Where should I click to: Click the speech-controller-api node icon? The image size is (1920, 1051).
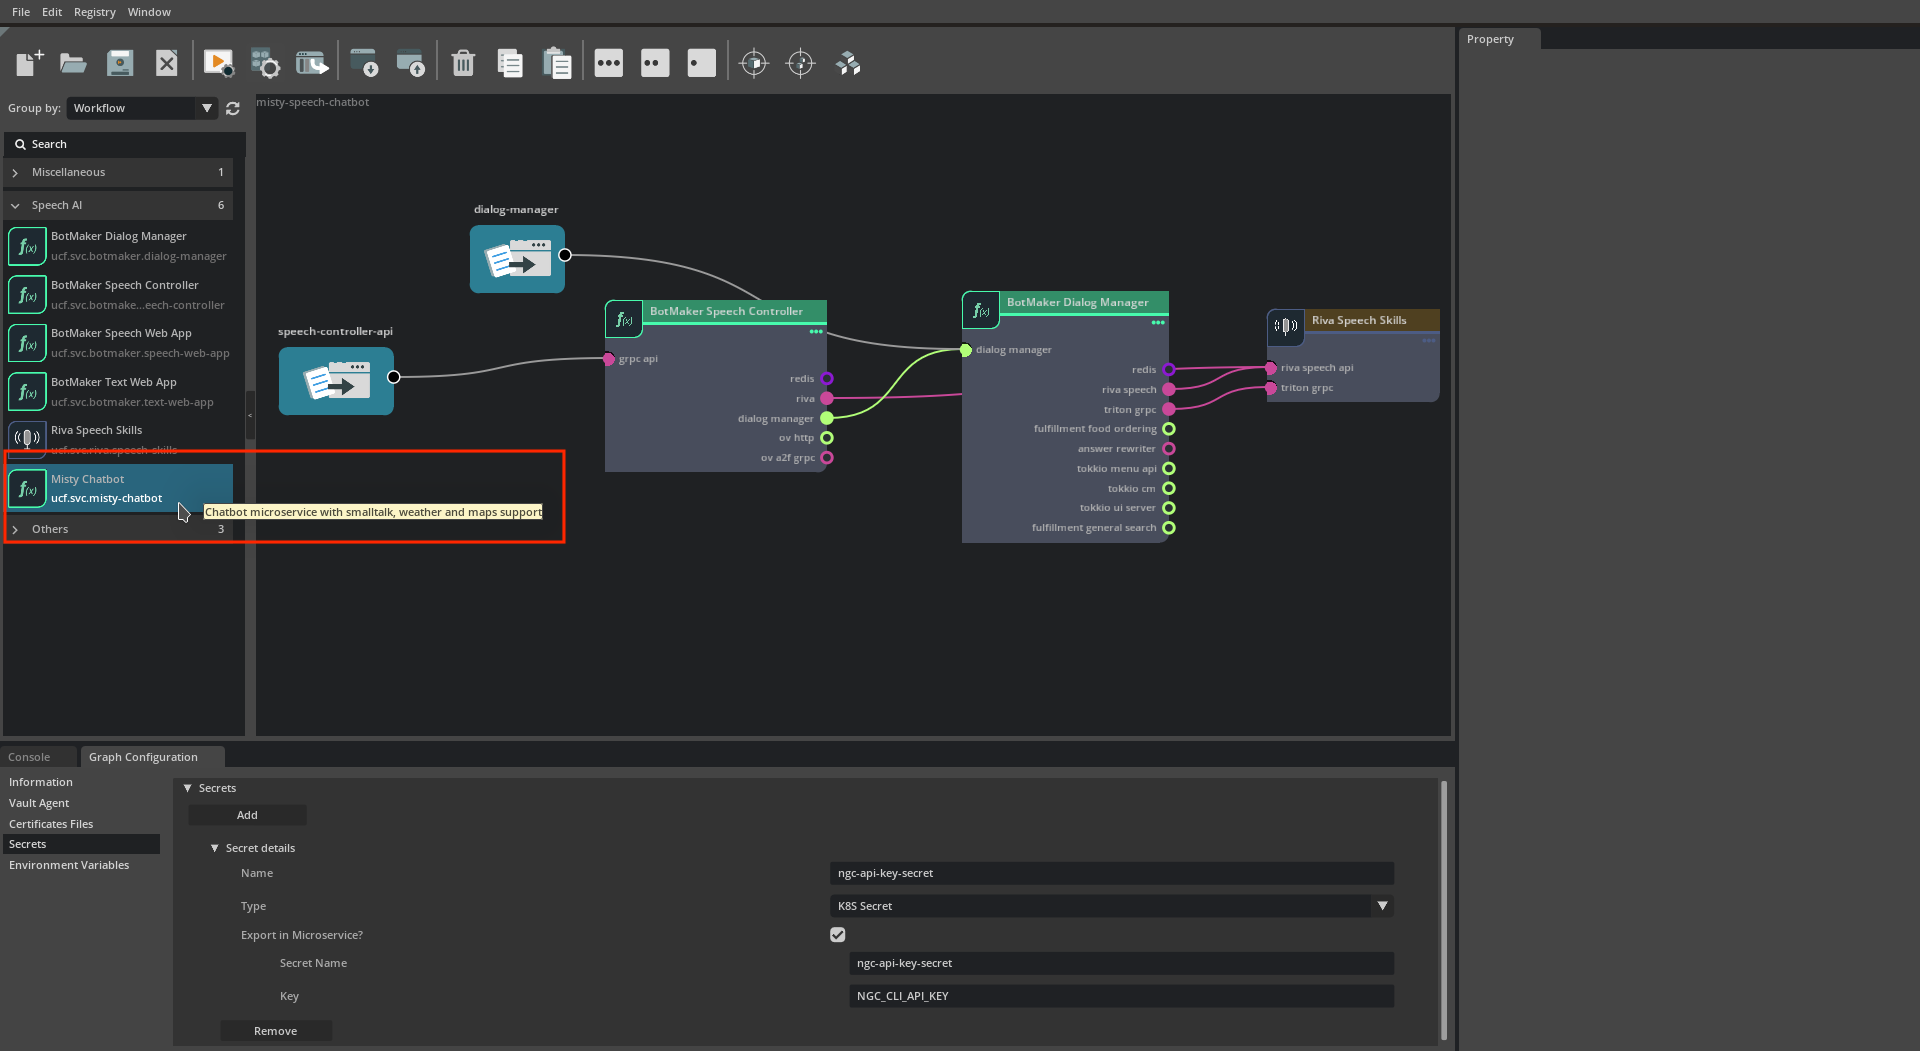(336, 381)
